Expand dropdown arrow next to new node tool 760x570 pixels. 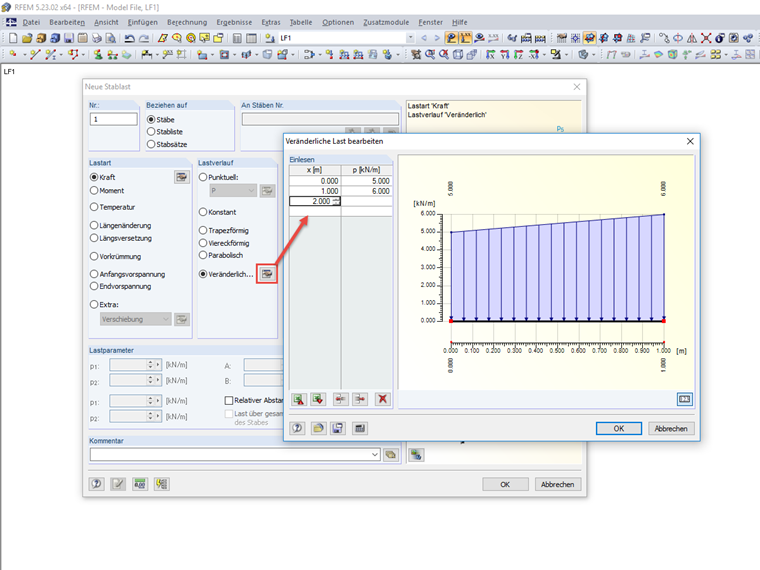coord(25,55)
